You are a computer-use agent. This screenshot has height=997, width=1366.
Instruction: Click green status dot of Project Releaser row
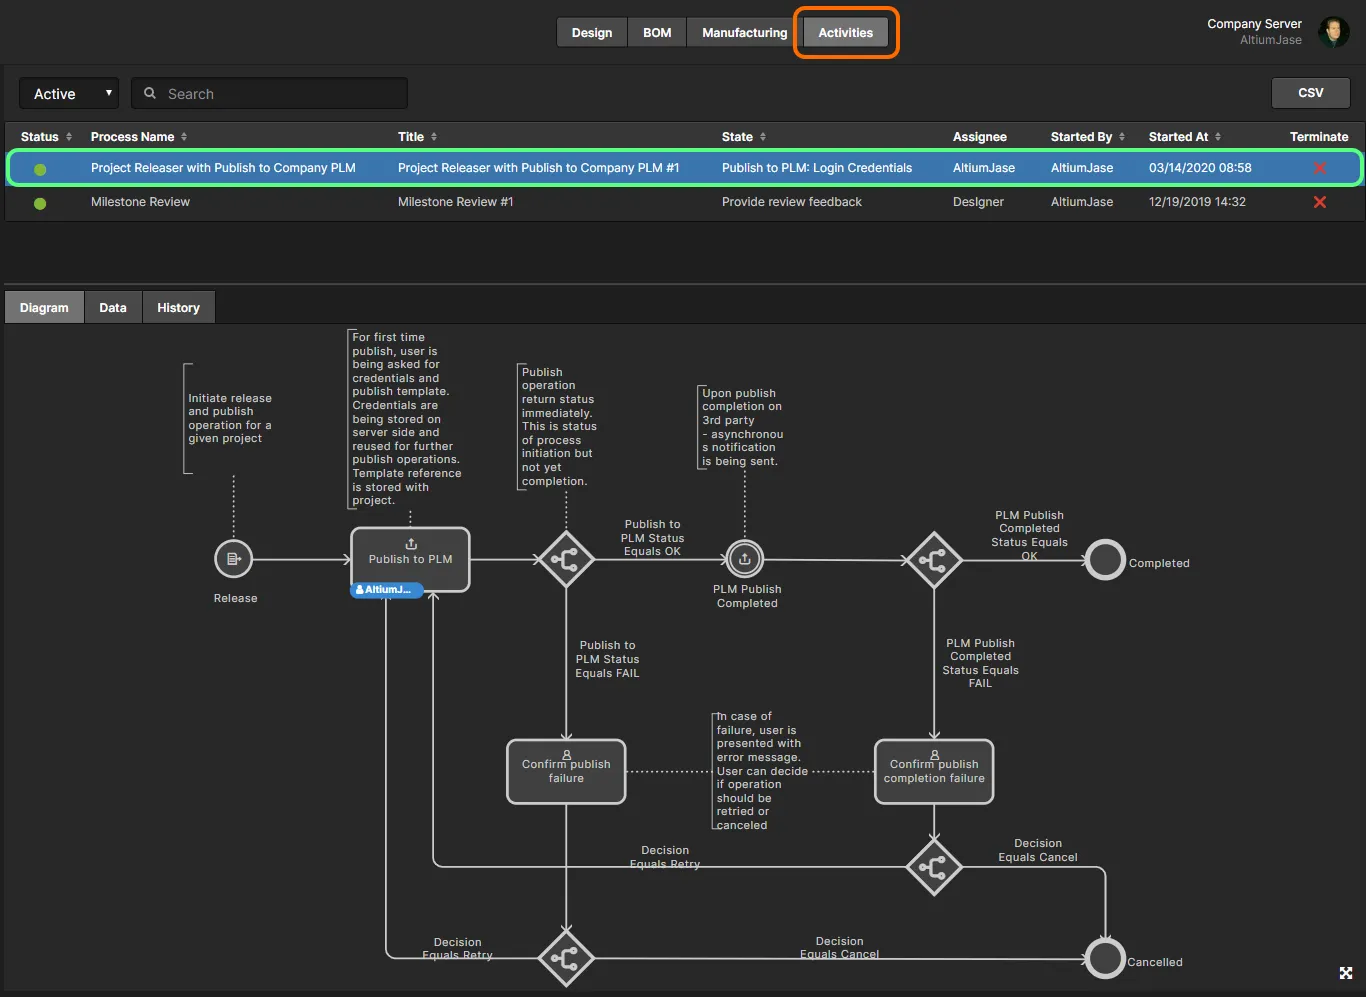pos(40,169)
